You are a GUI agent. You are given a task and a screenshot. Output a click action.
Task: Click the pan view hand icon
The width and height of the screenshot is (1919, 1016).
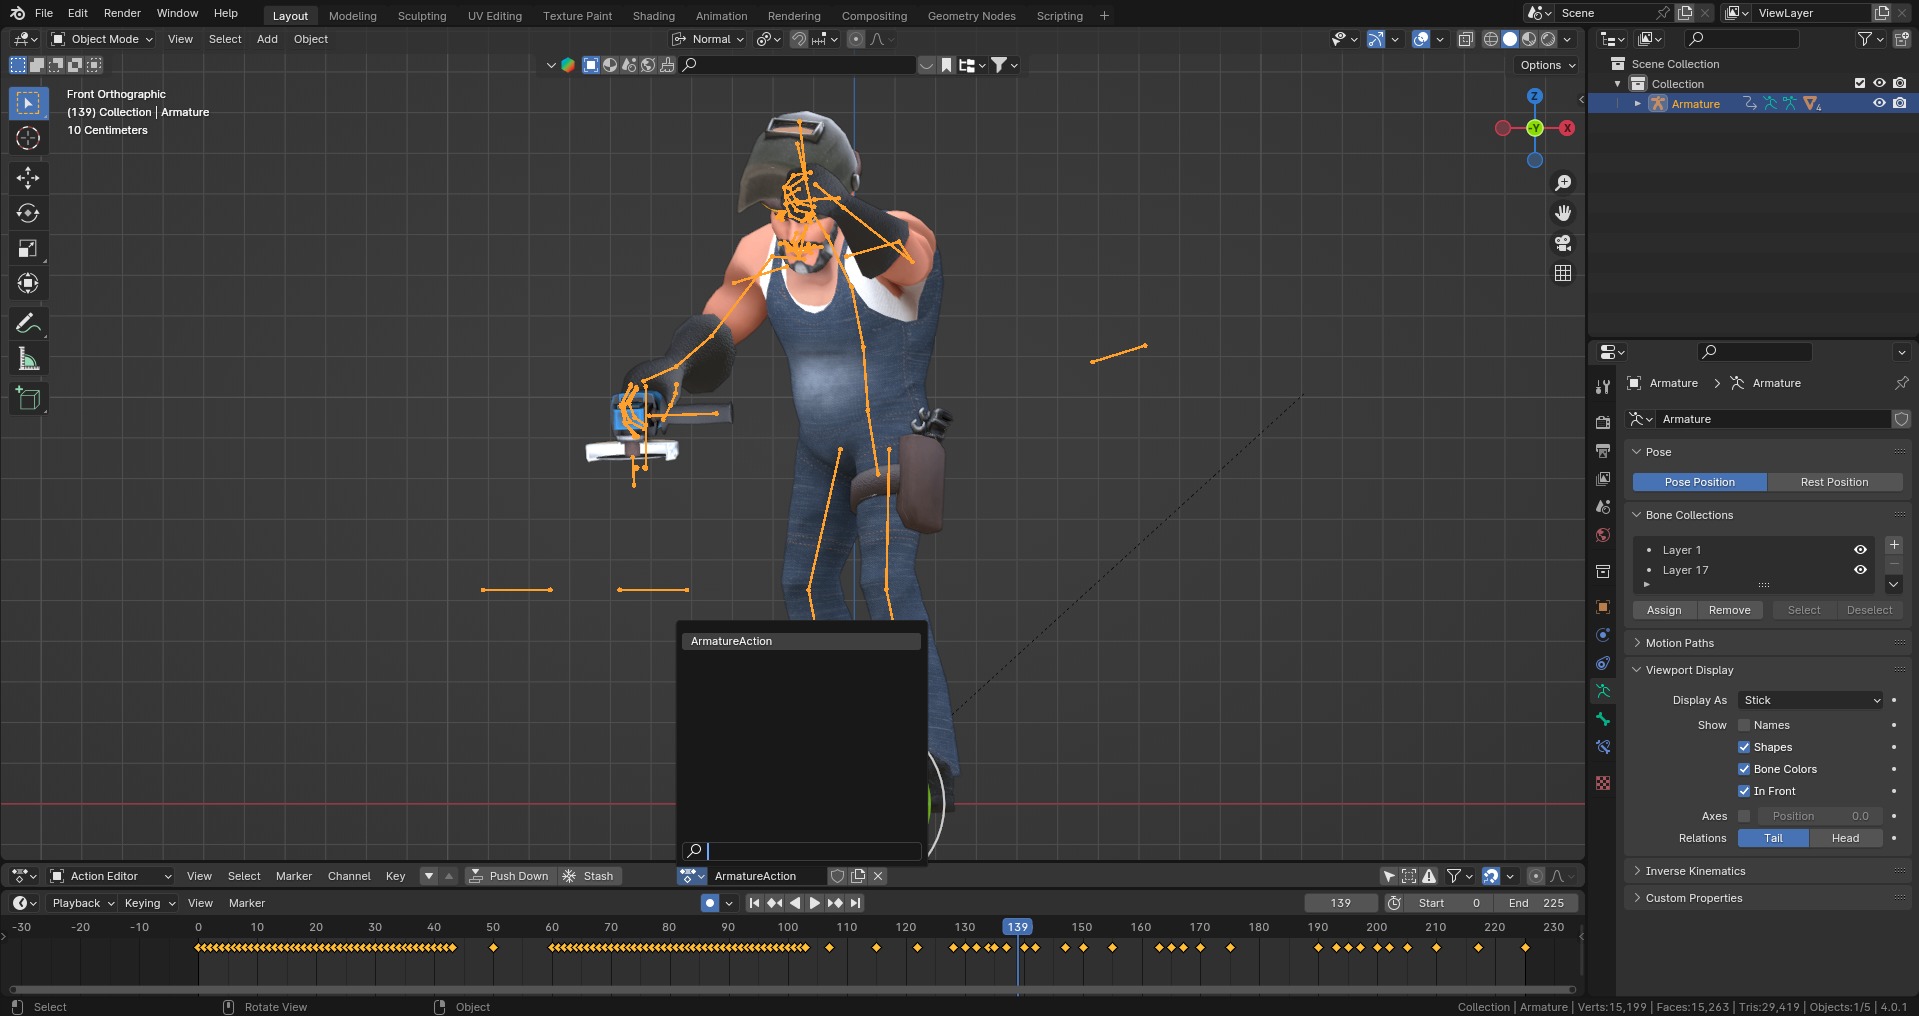[1563, 213]
